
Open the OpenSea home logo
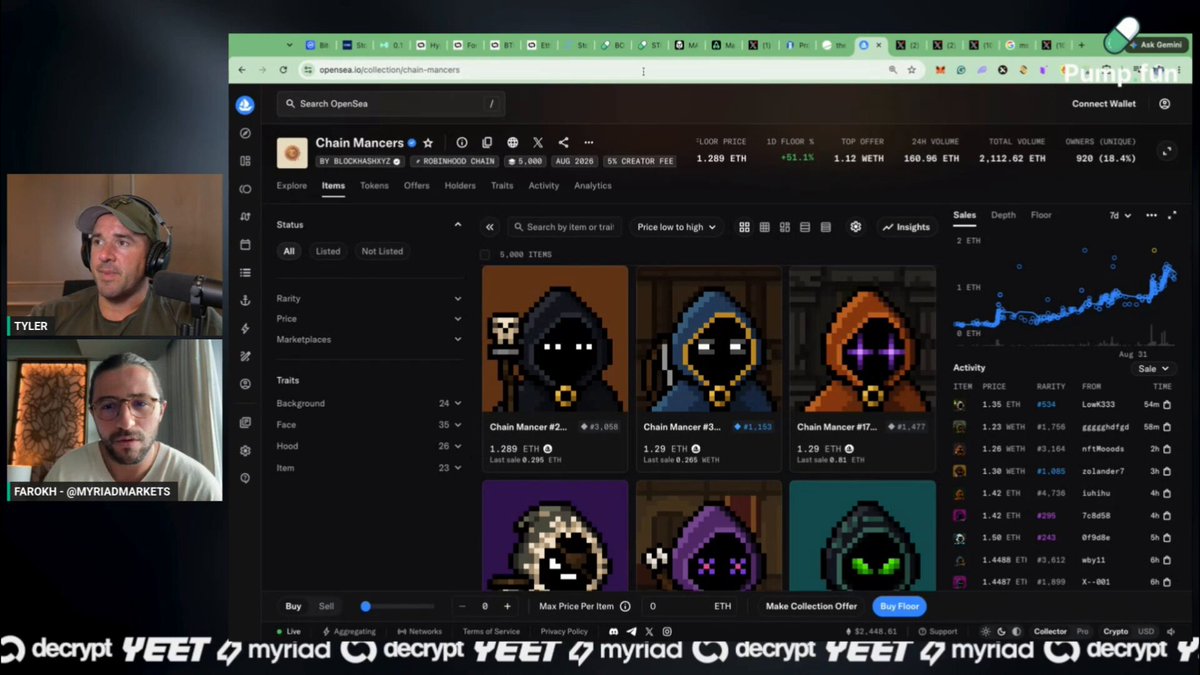point(245,104)
